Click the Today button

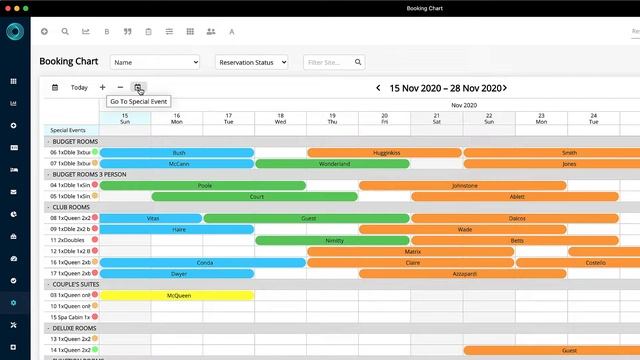[79, 87]
